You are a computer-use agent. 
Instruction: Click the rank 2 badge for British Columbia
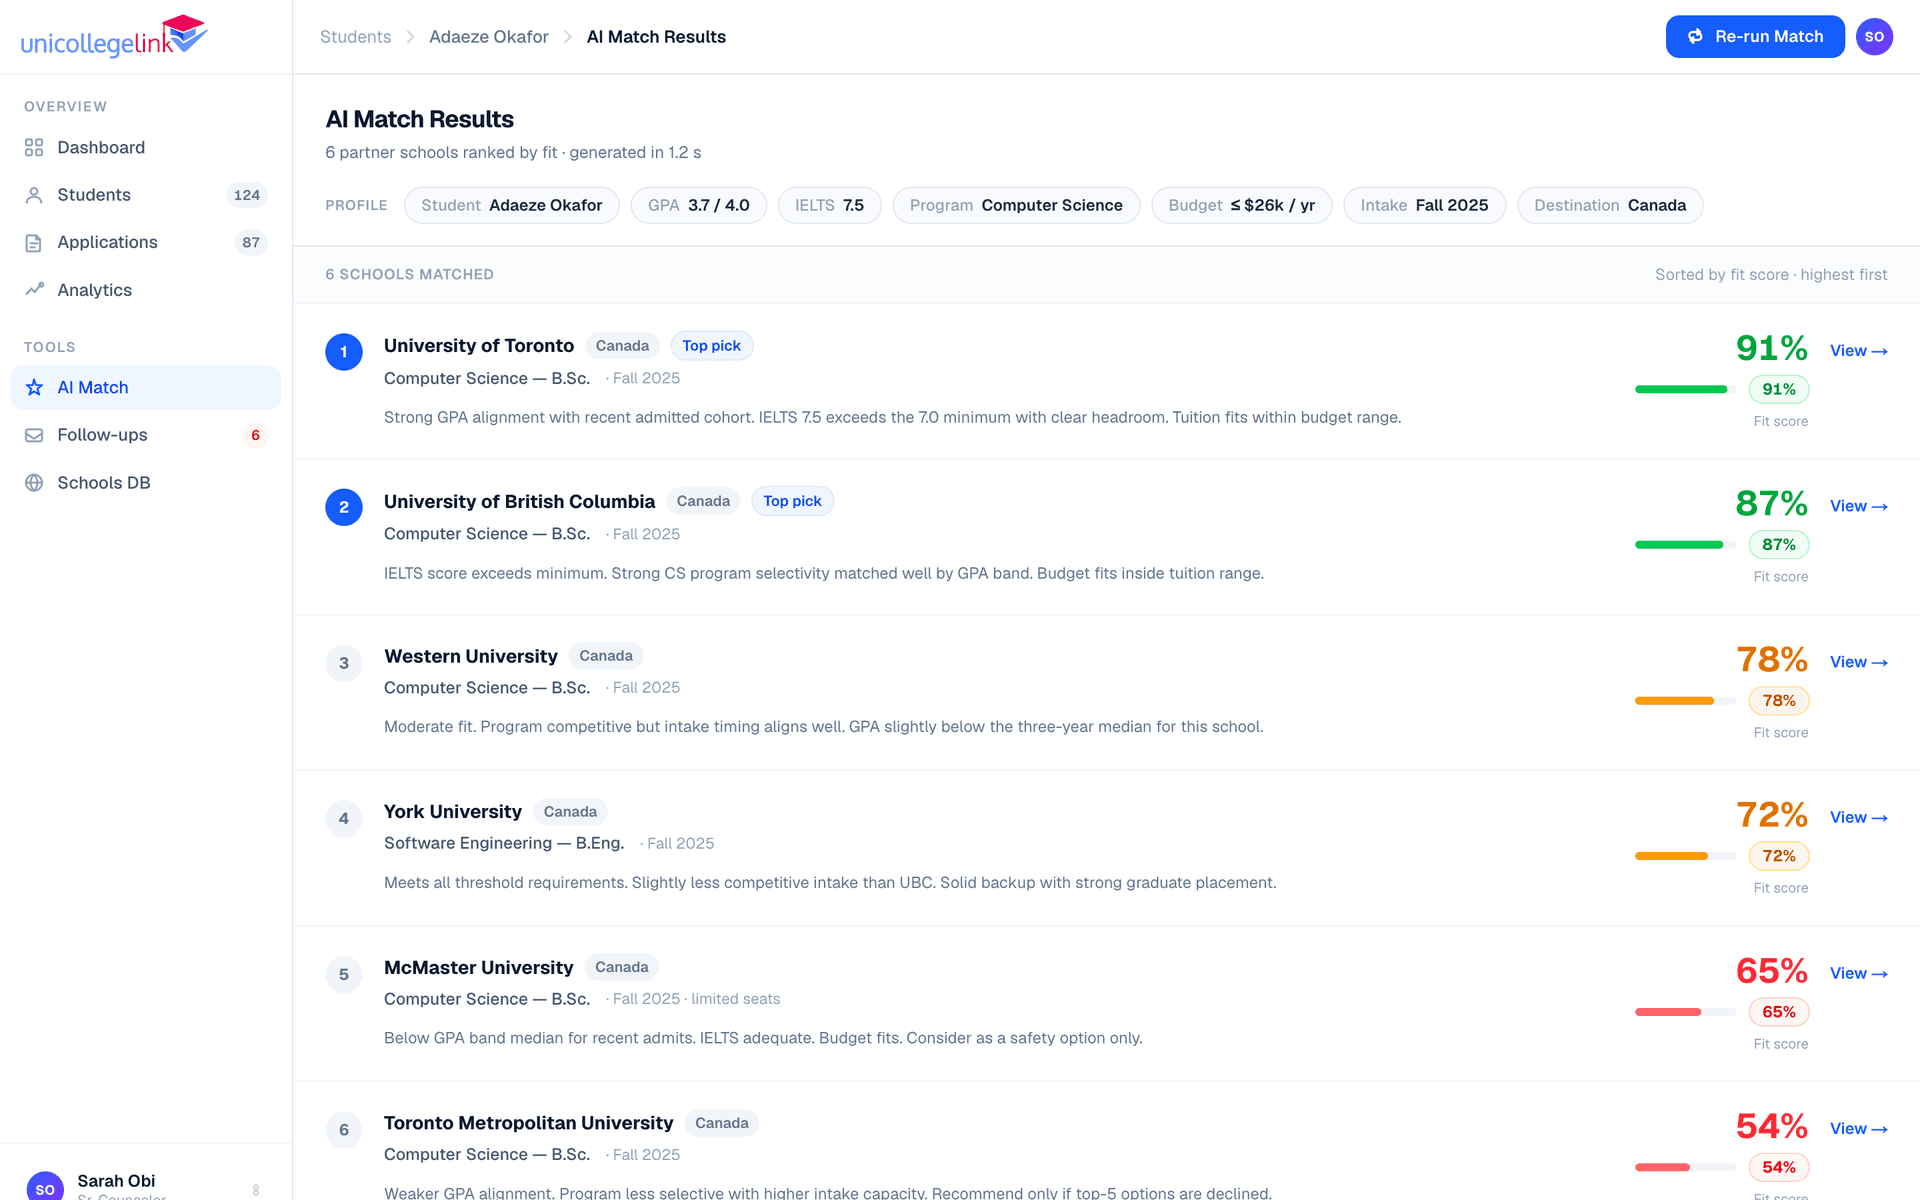tap(344, 507)
